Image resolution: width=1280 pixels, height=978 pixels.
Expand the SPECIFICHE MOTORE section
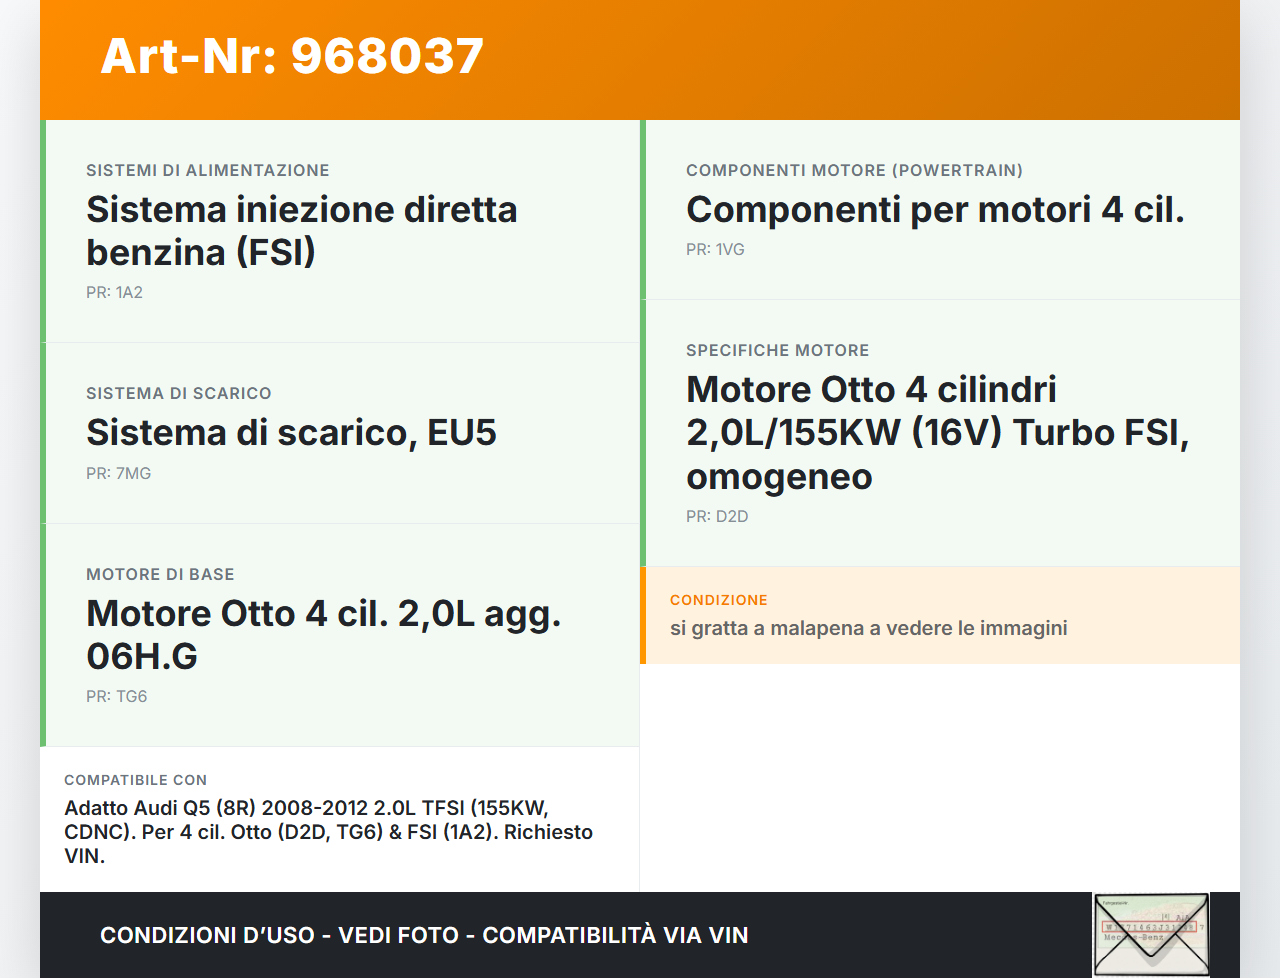[x=940, y=432]
